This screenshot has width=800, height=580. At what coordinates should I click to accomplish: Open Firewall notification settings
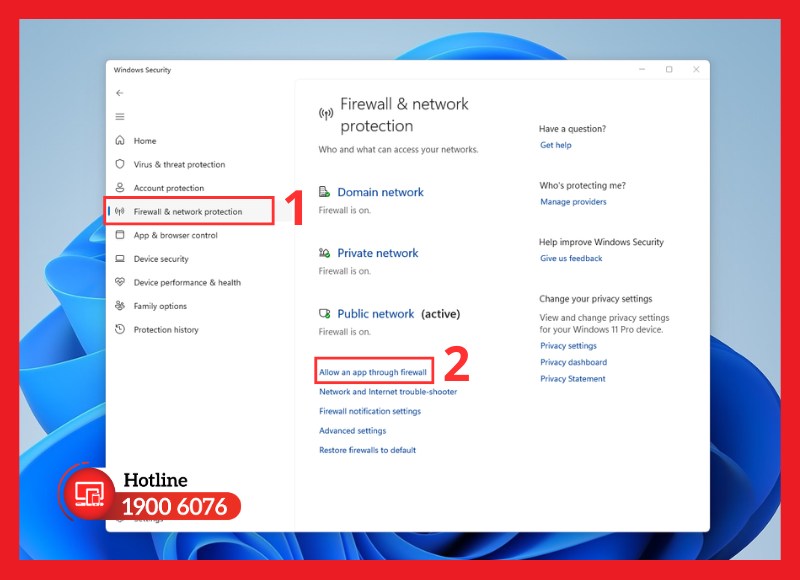click(x=370, y=411)
